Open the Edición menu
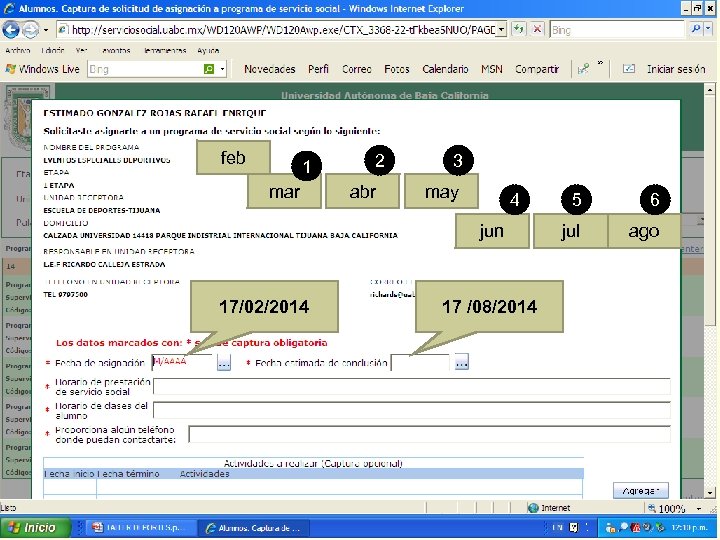Viewport: 720px width, 540px height. (x=52, y=51)
